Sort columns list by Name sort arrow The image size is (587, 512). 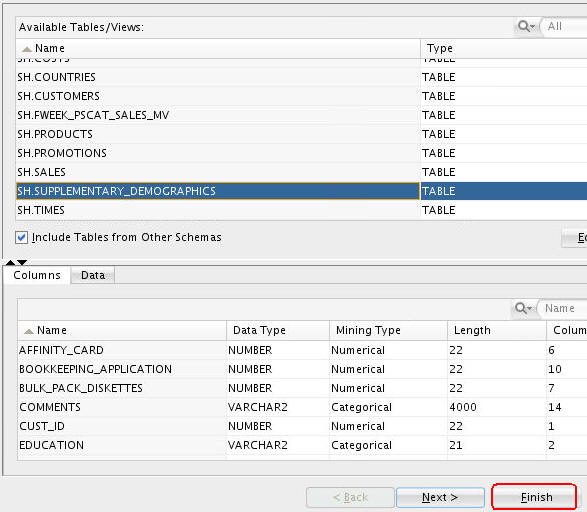(x=29, y=331)
